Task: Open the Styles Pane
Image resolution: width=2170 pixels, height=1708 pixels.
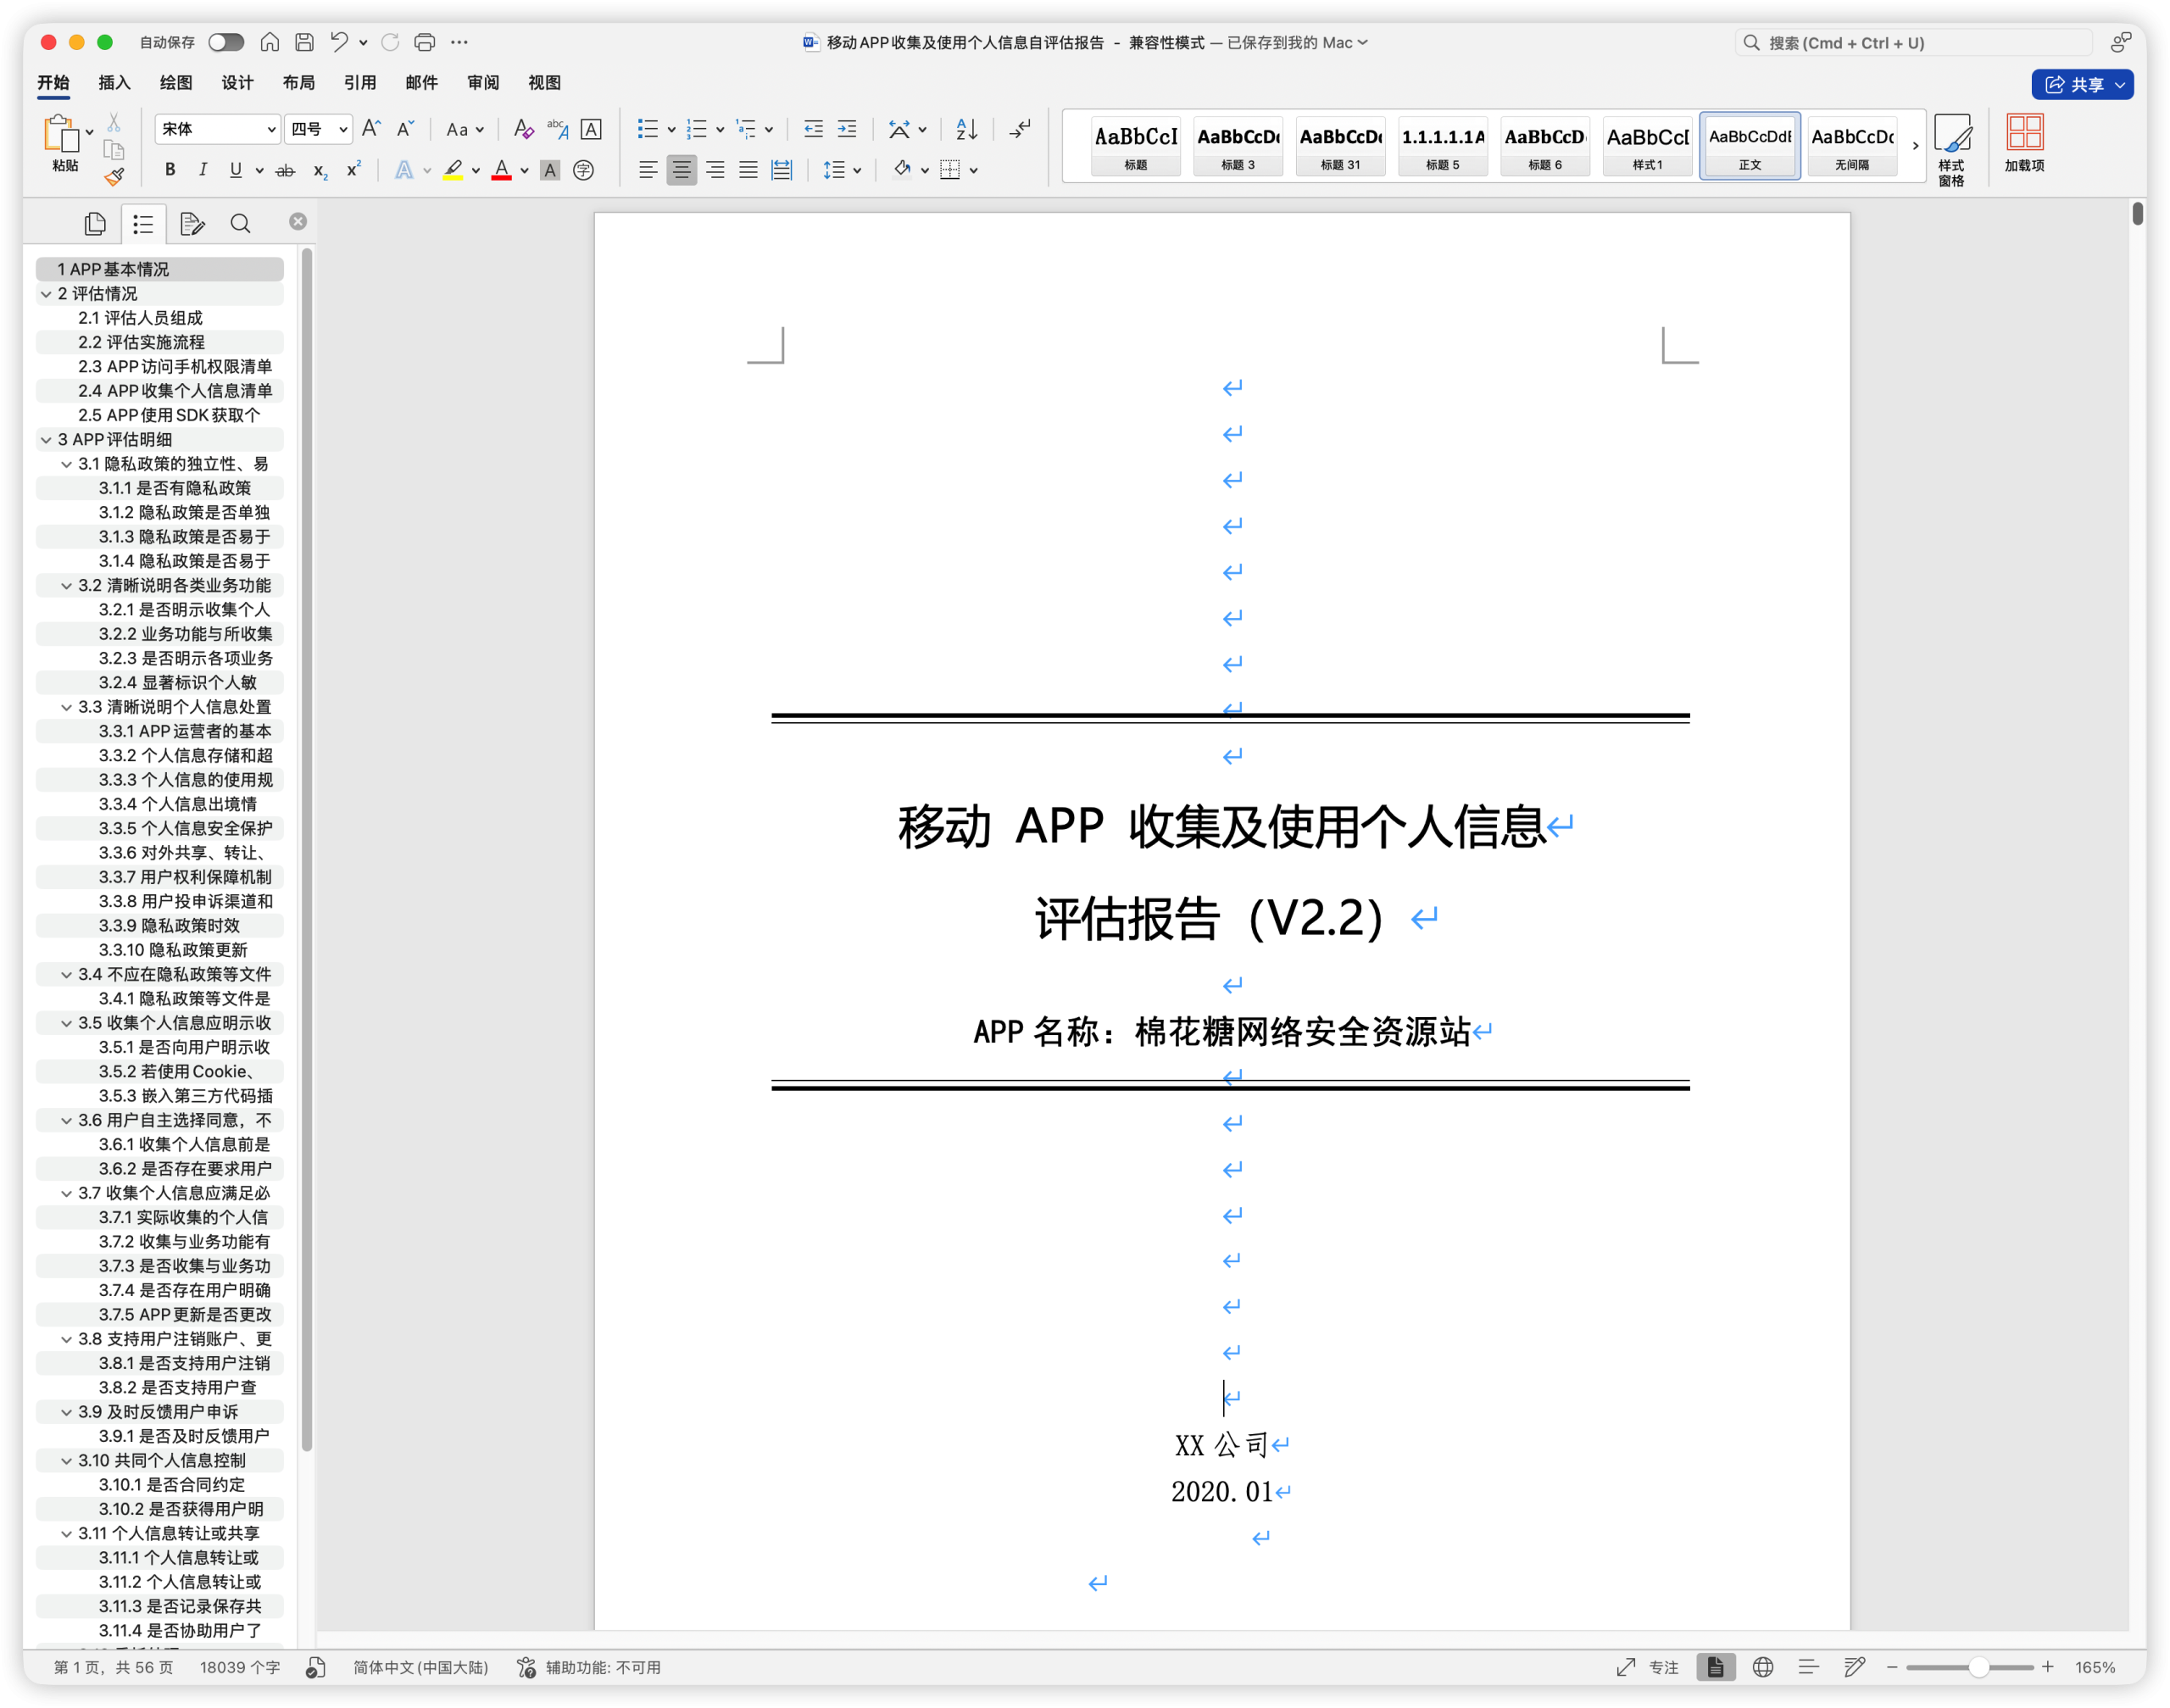Action: [1951, 148]
